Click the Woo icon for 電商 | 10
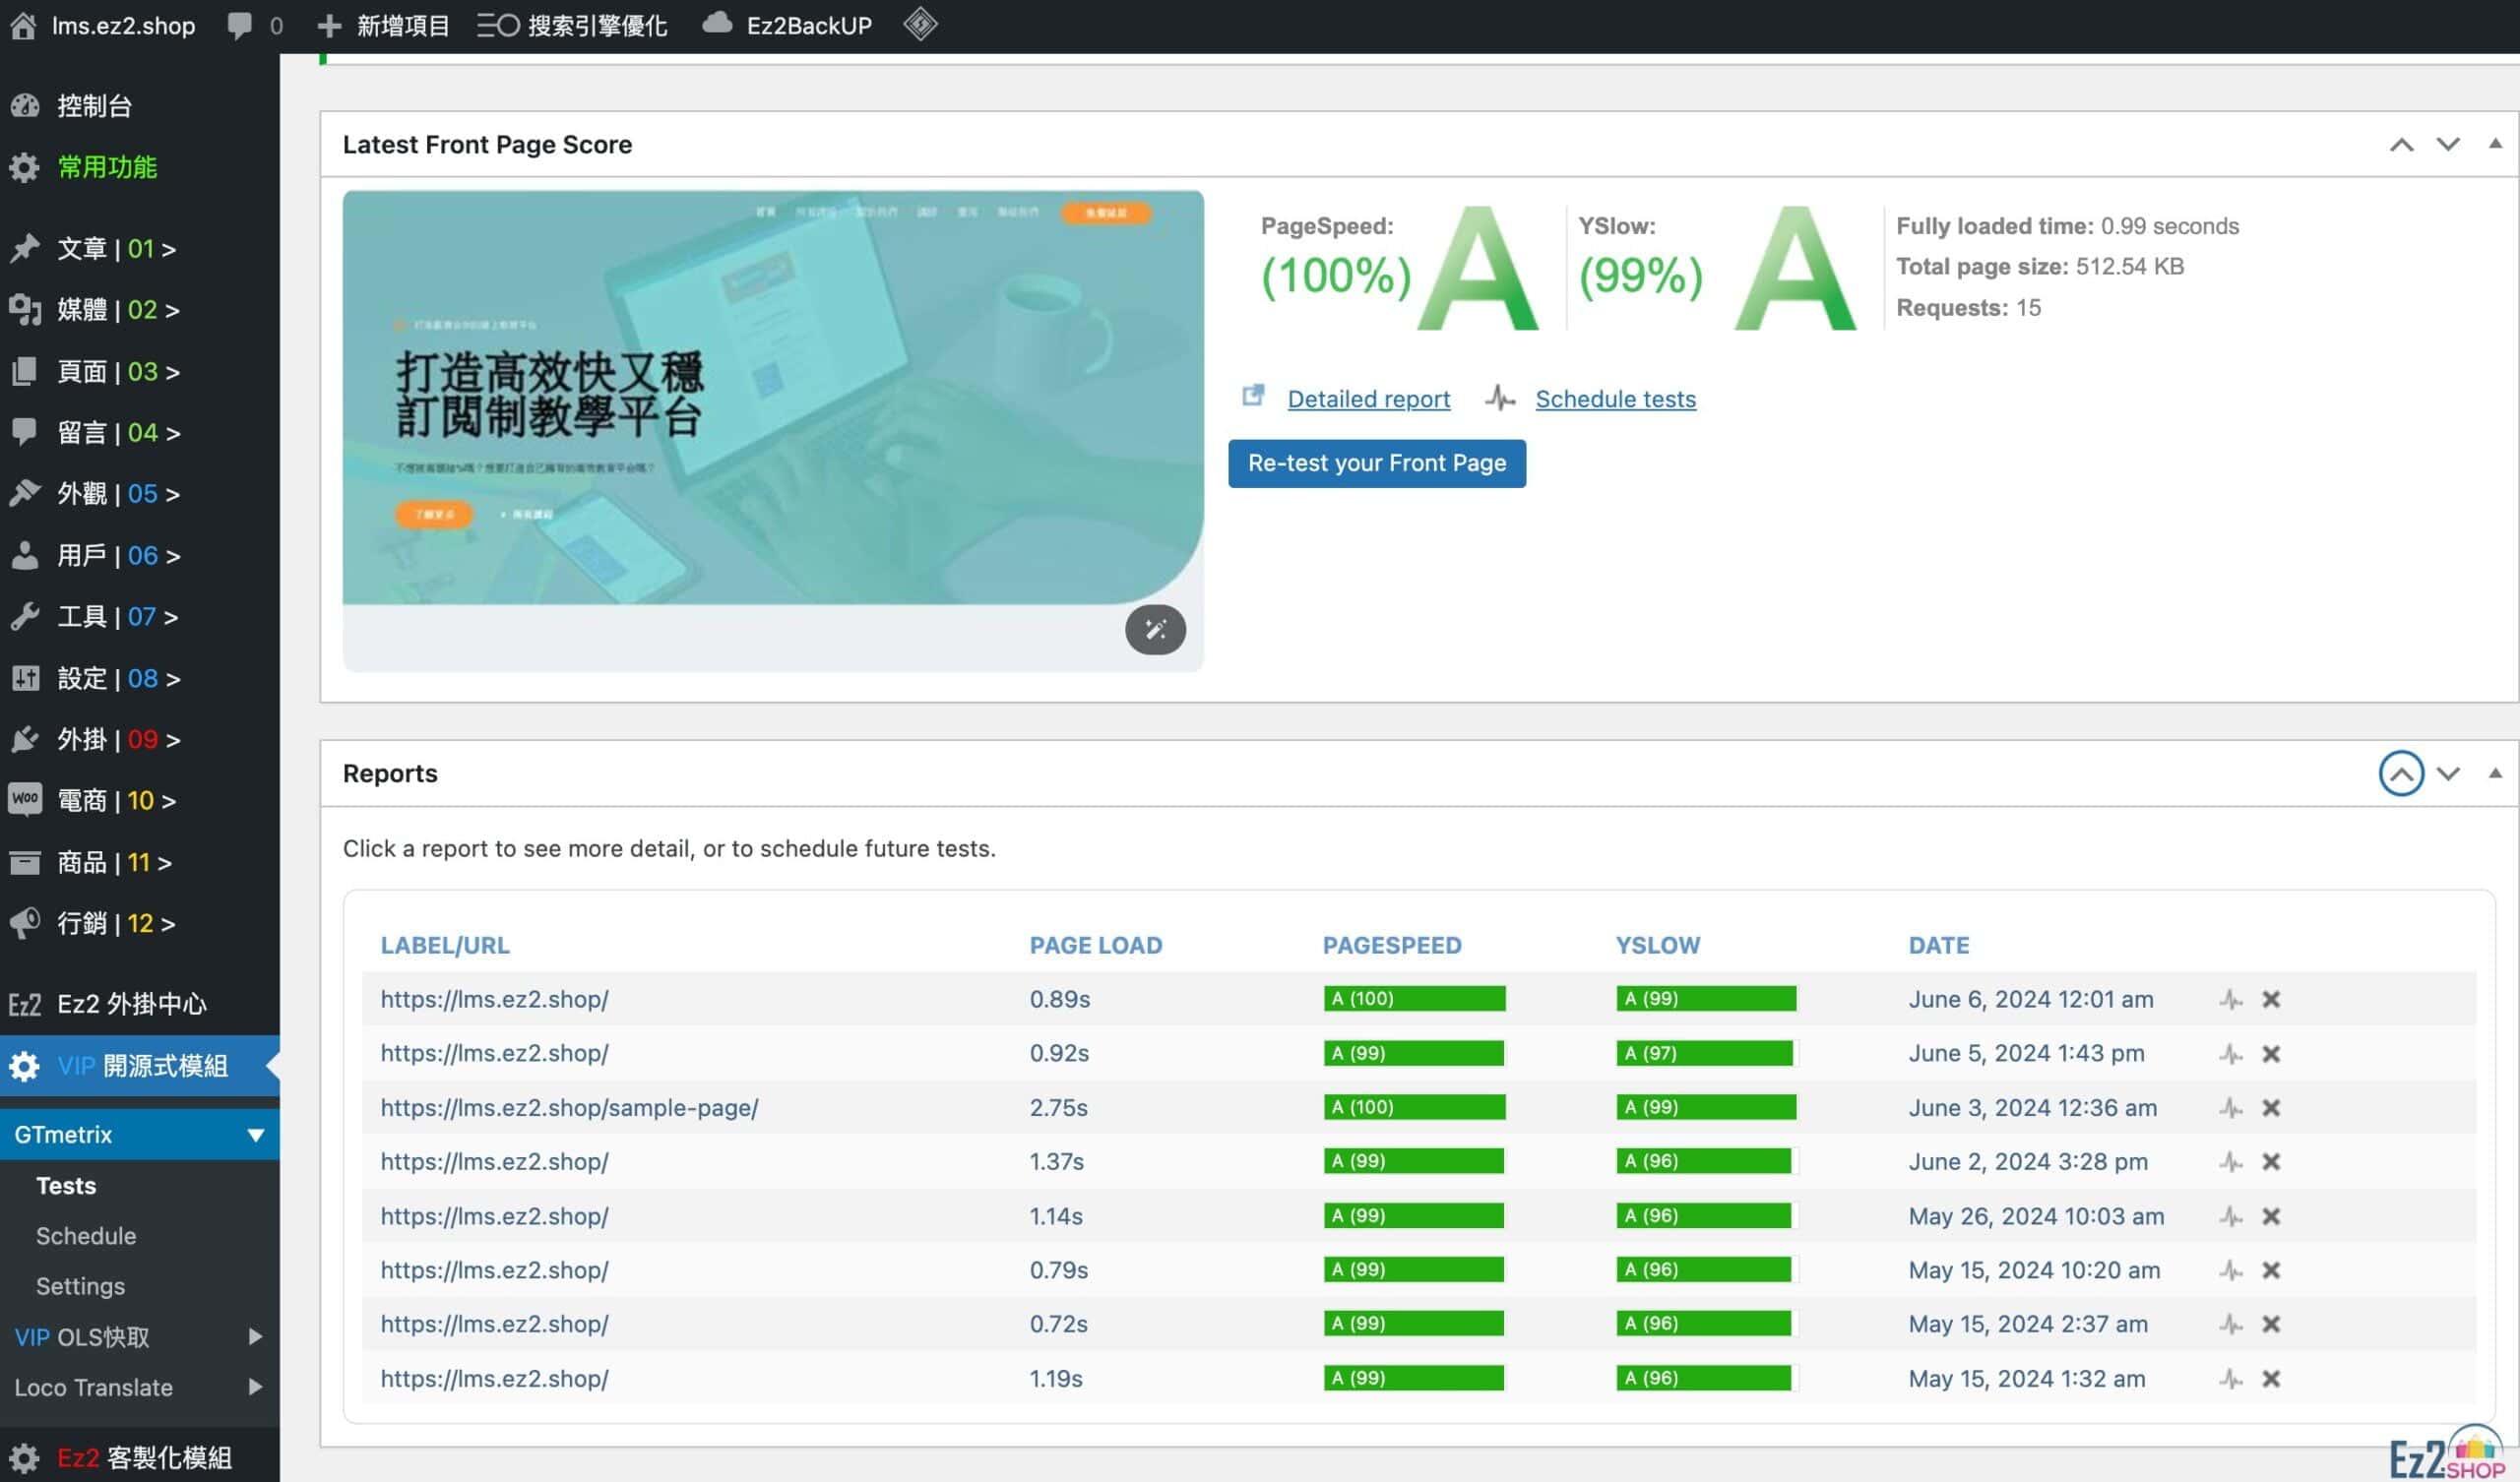This screenshot has width=2520, height=1482. (25, 799)
